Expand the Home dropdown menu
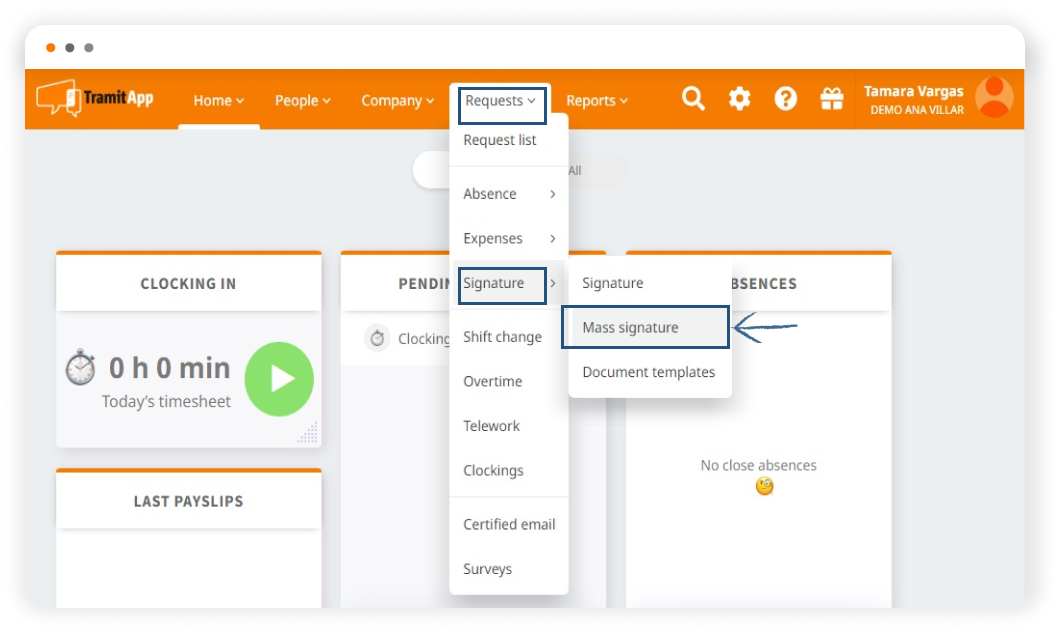 (x=218, y=100)
